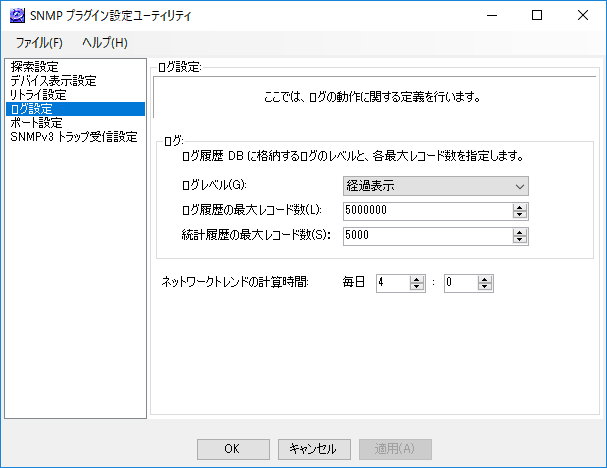
Task: Click the 適用(A) button
Action: (x=395, y=449)
